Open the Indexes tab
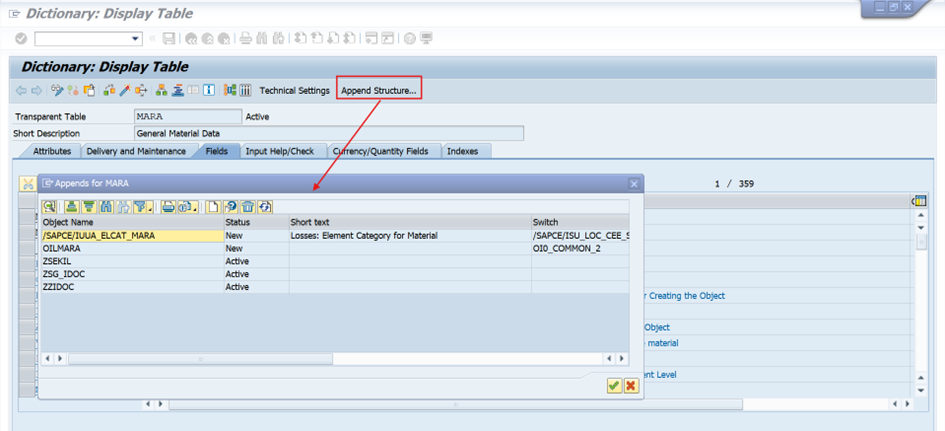 pyautogui.click(x=462, y=151)
